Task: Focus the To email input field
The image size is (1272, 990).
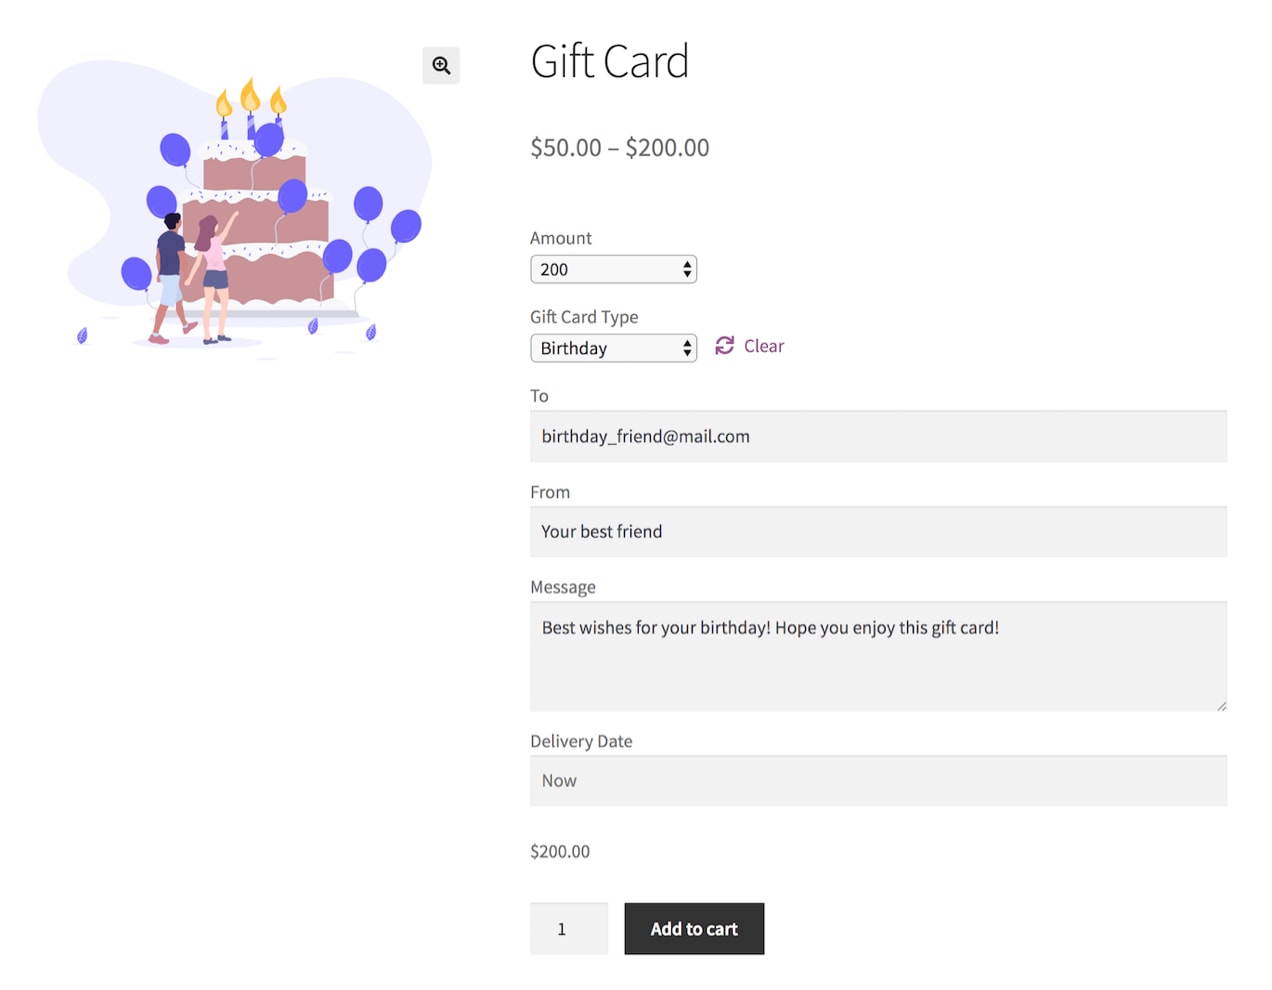Action: tap(878, 437)
